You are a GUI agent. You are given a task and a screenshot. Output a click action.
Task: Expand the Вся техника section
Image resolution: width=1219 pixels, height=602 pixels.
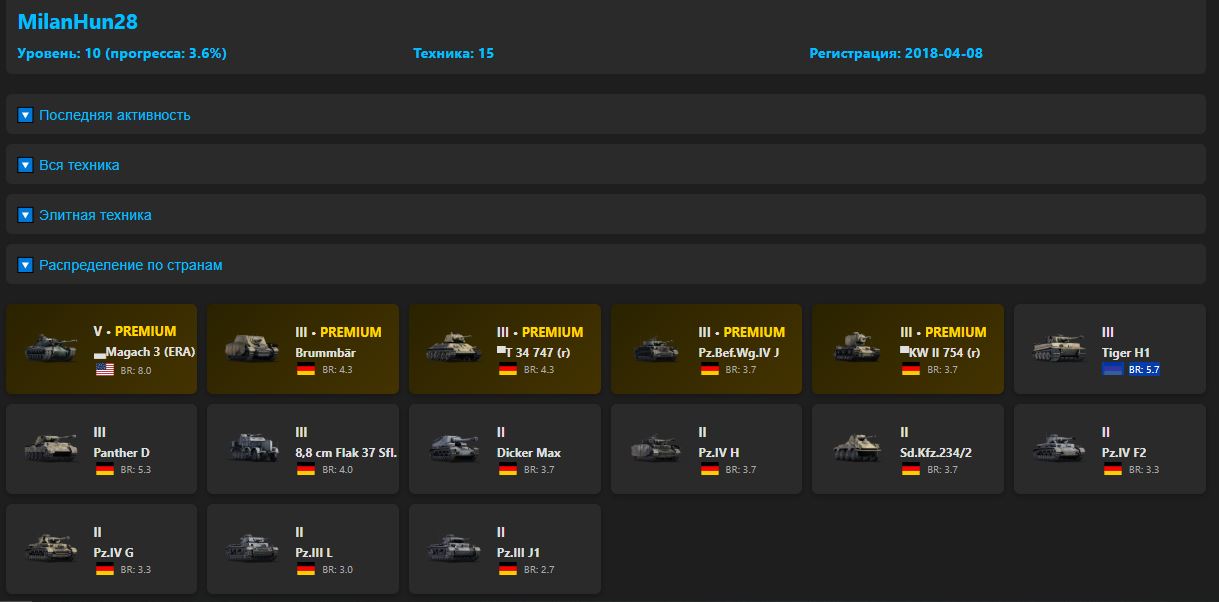point(26,165)
